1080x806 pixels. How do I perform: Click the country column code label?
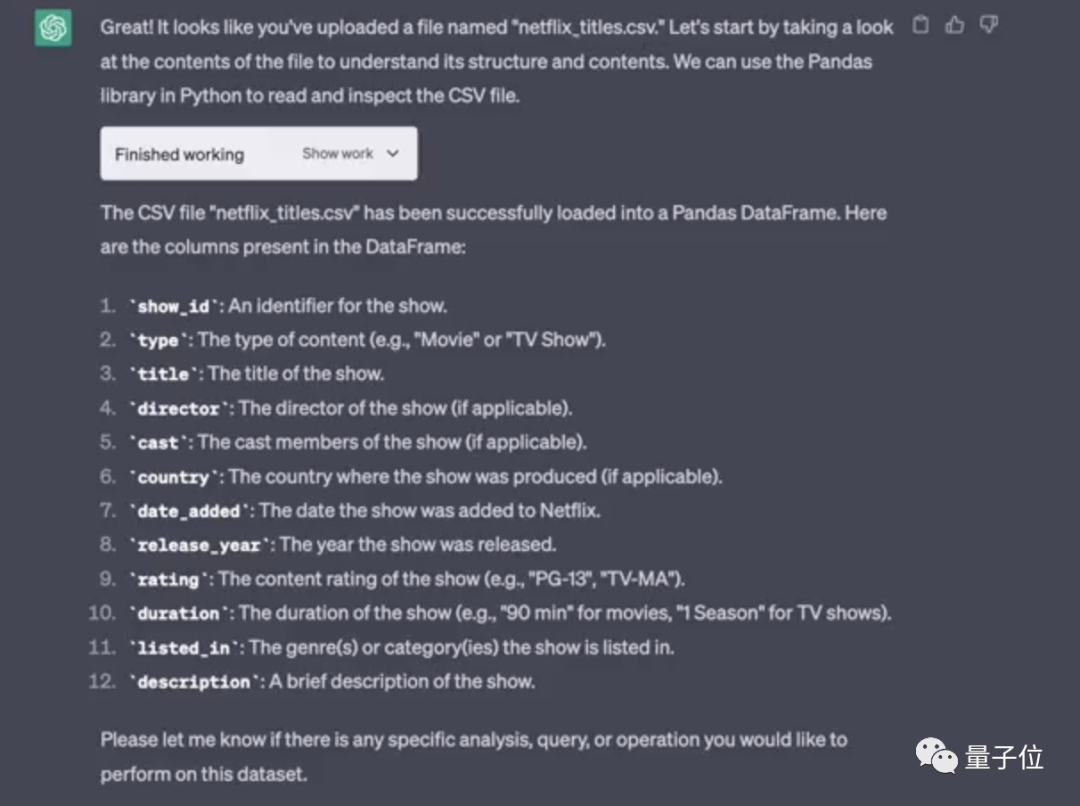pos(174,477)
